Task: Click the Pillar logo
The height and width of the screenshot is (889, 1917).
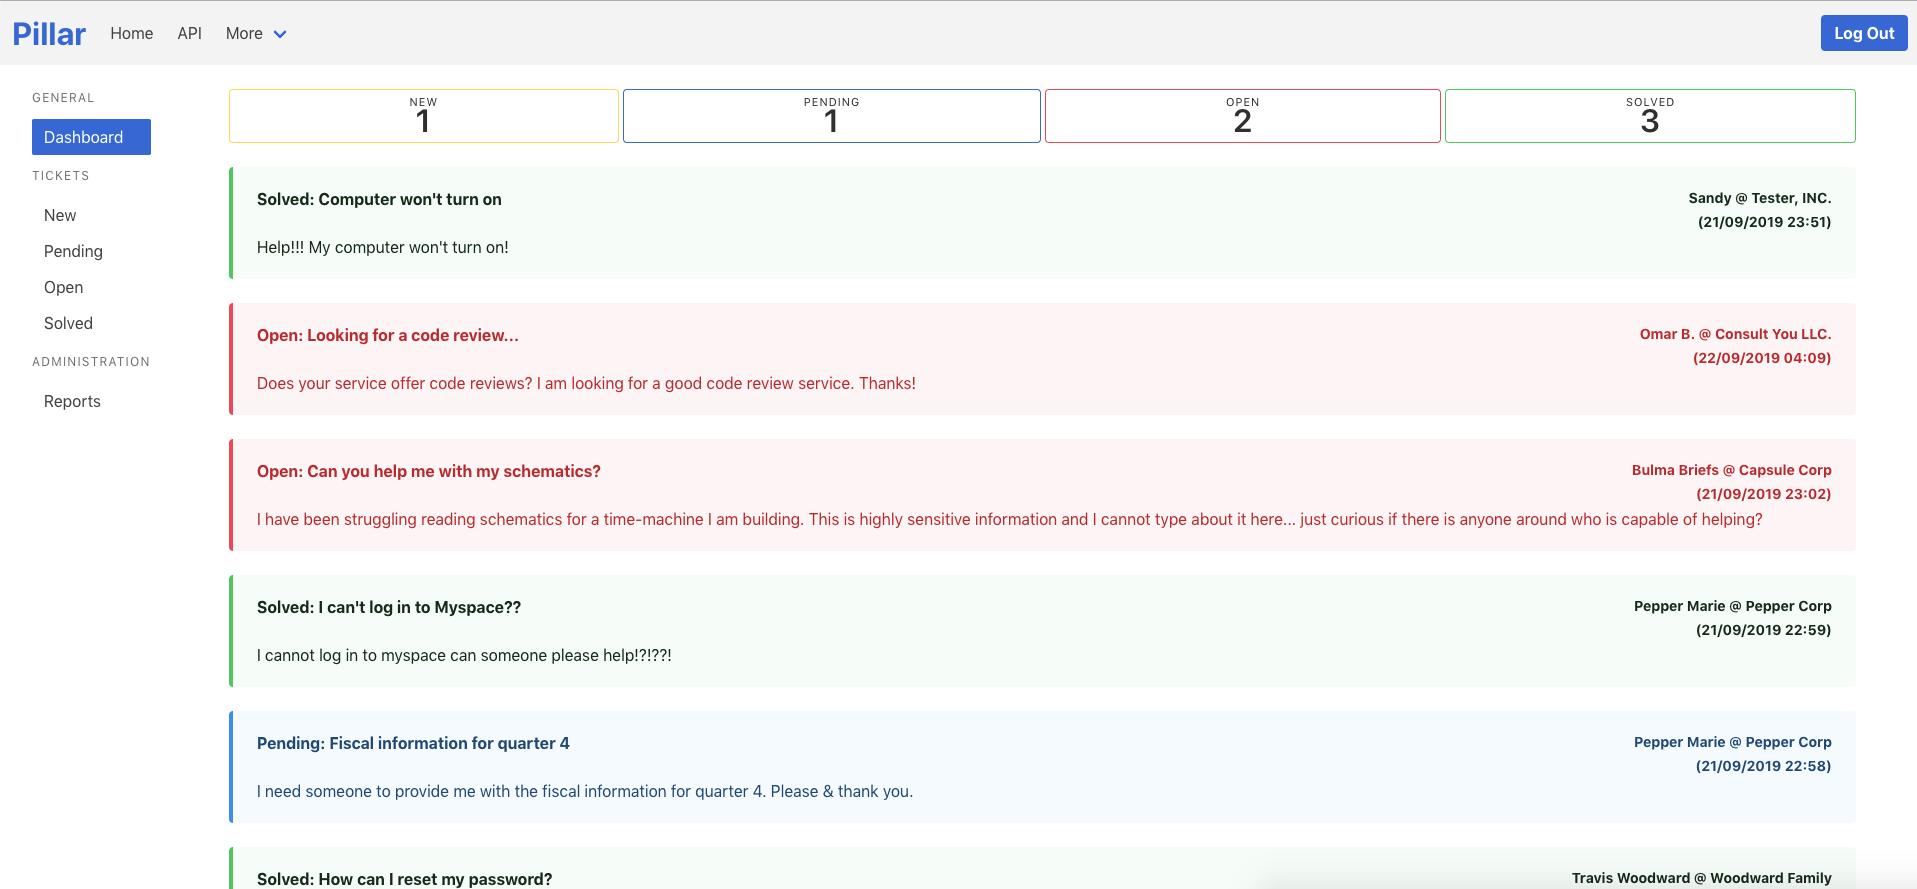Action: tap(49, 34)
